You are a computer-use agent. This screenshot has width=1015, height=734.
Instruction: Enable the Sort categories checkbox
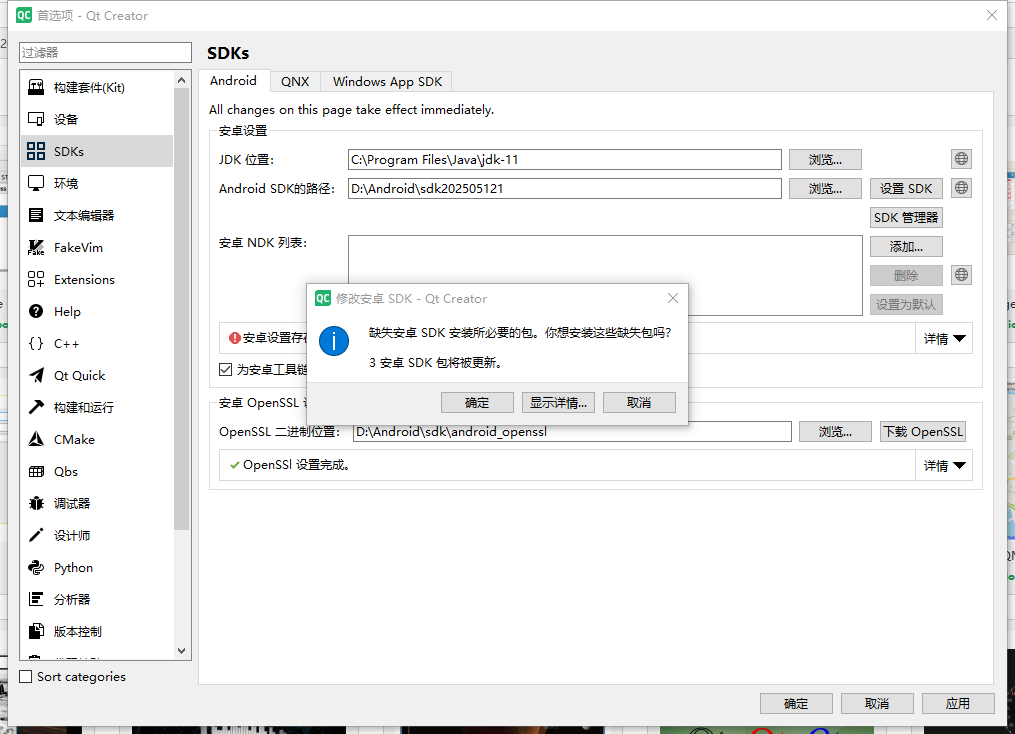(26, 676)
